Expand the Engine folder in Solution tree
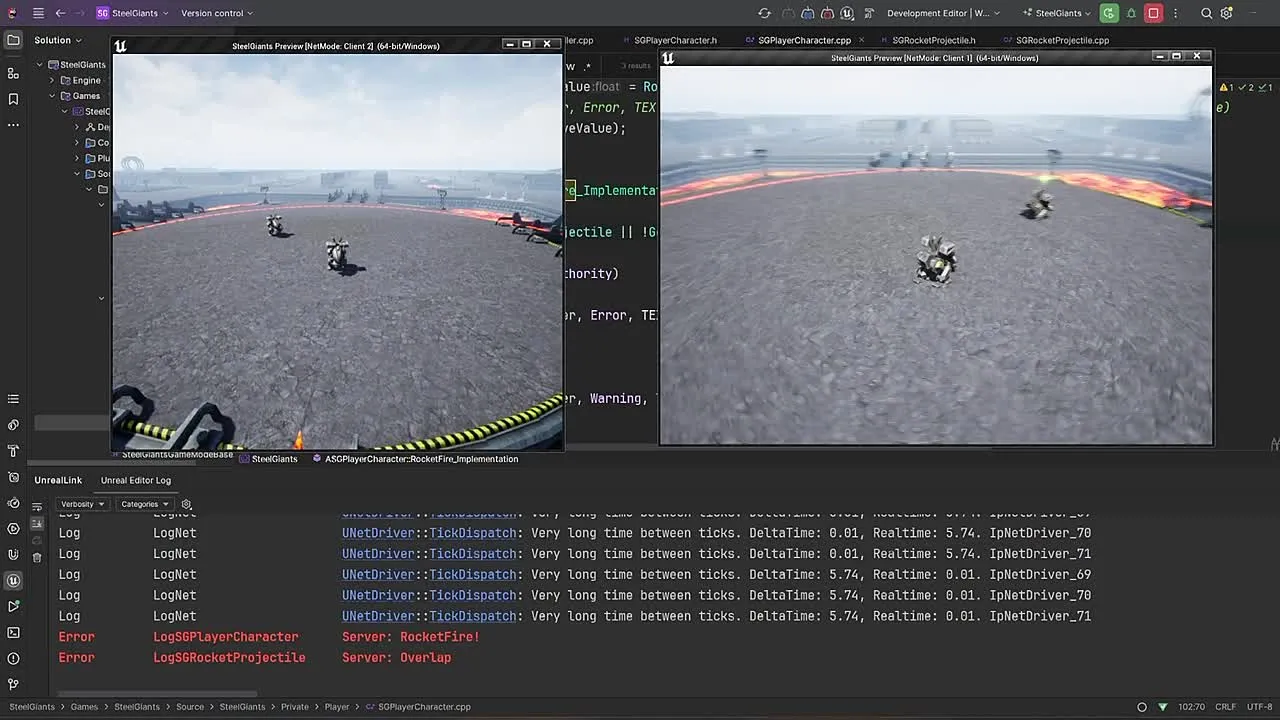Image resolution: width=1280 pixels, height=720 pixels. click(52, 80)
